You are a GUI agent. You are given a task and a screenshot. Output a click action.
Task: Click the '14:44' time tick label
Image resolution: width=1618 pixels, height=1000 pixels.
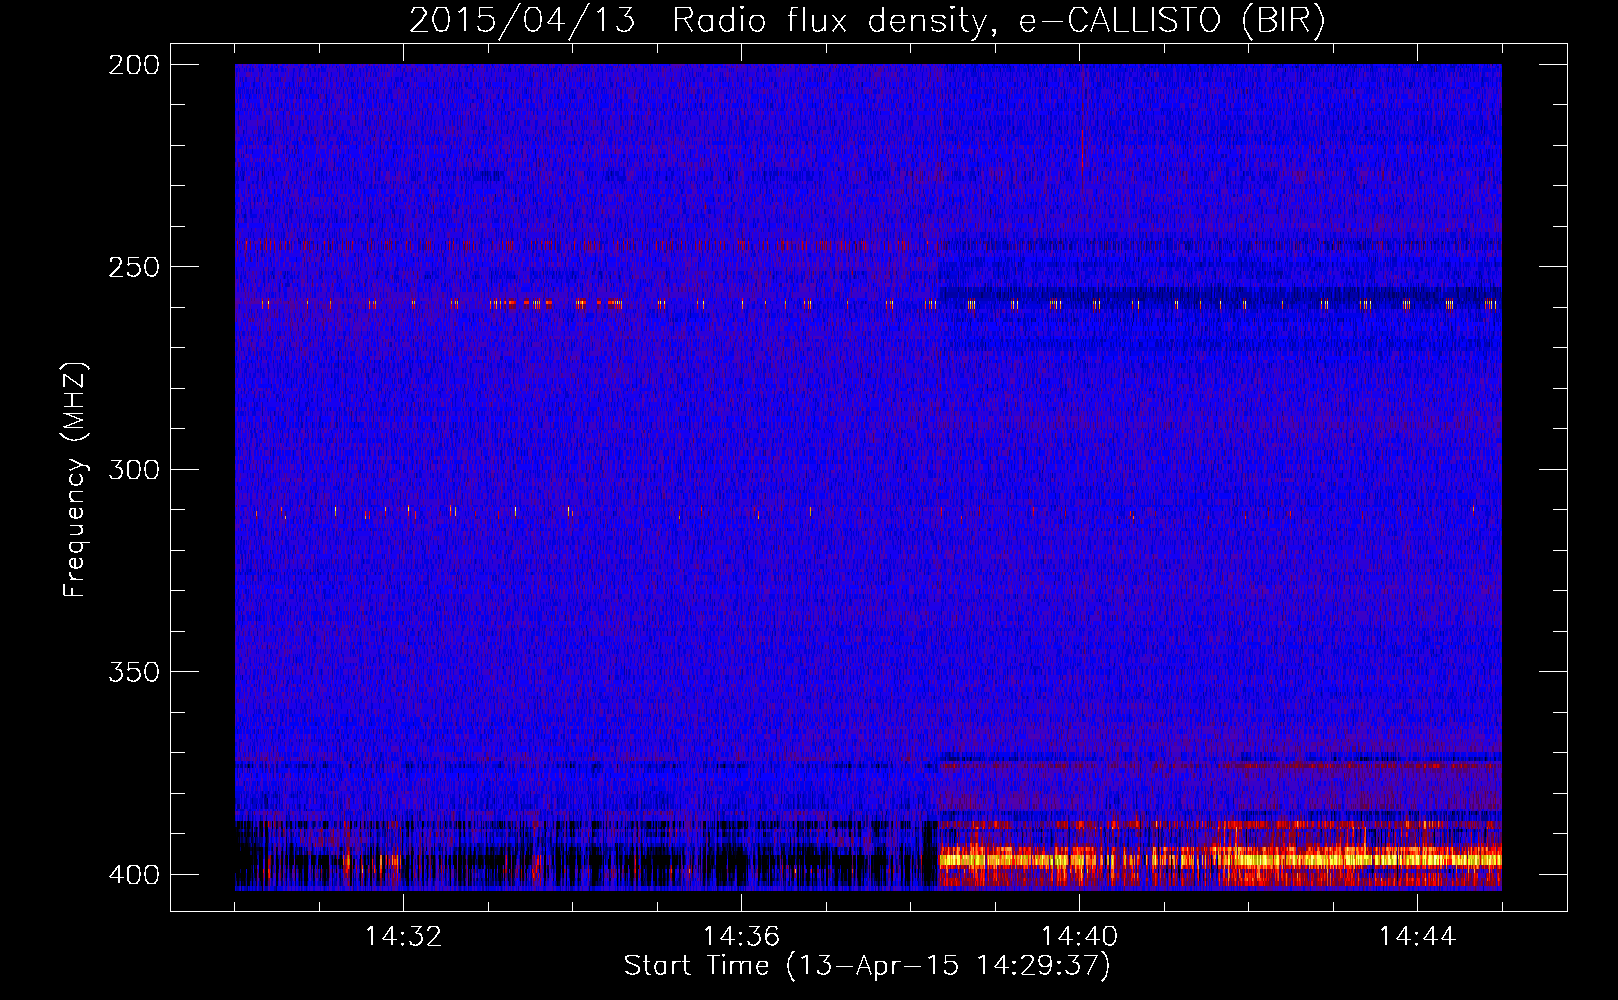1417,937
